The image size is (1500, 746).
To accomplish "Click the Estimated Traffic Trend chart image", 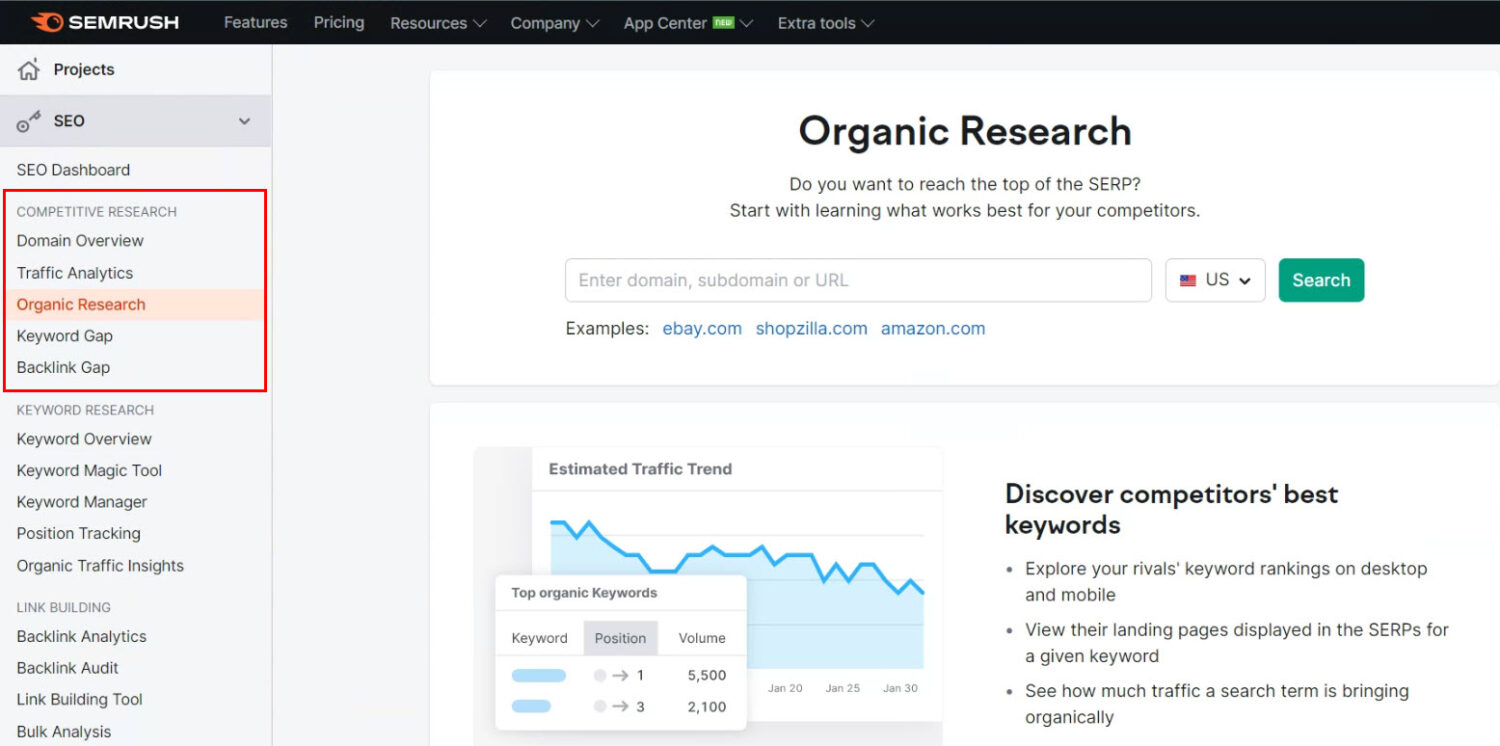I will [x=707, y=595].
